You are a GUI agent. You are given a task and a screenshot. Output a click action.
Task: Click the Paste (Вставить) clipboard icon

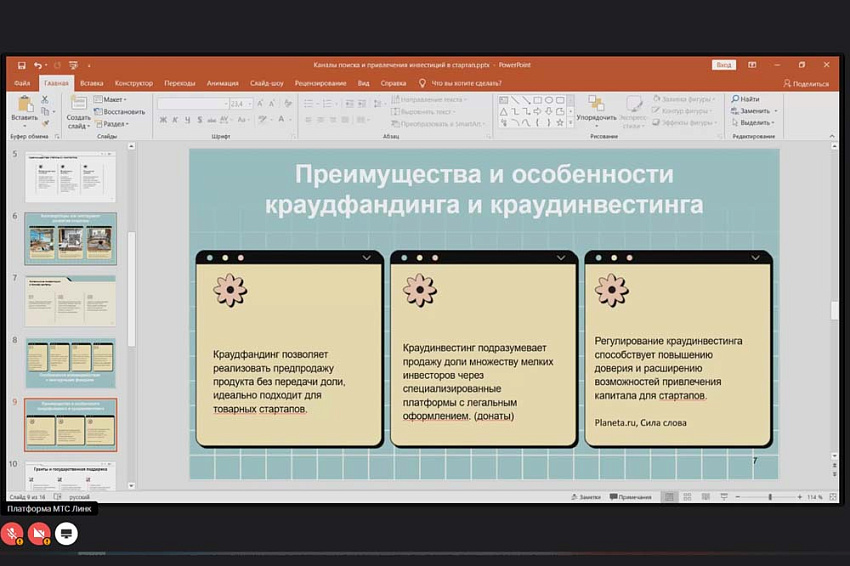pos(23,106)
